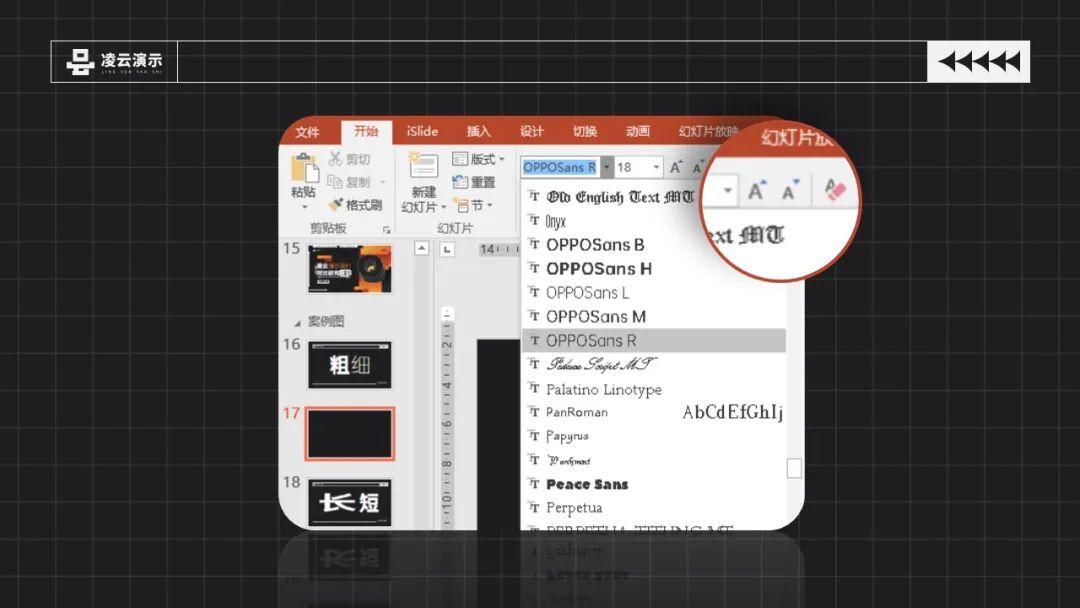Open the 节 section dropdown
The width and height of the screenshot is (1080, 608).
click(473, 205)
